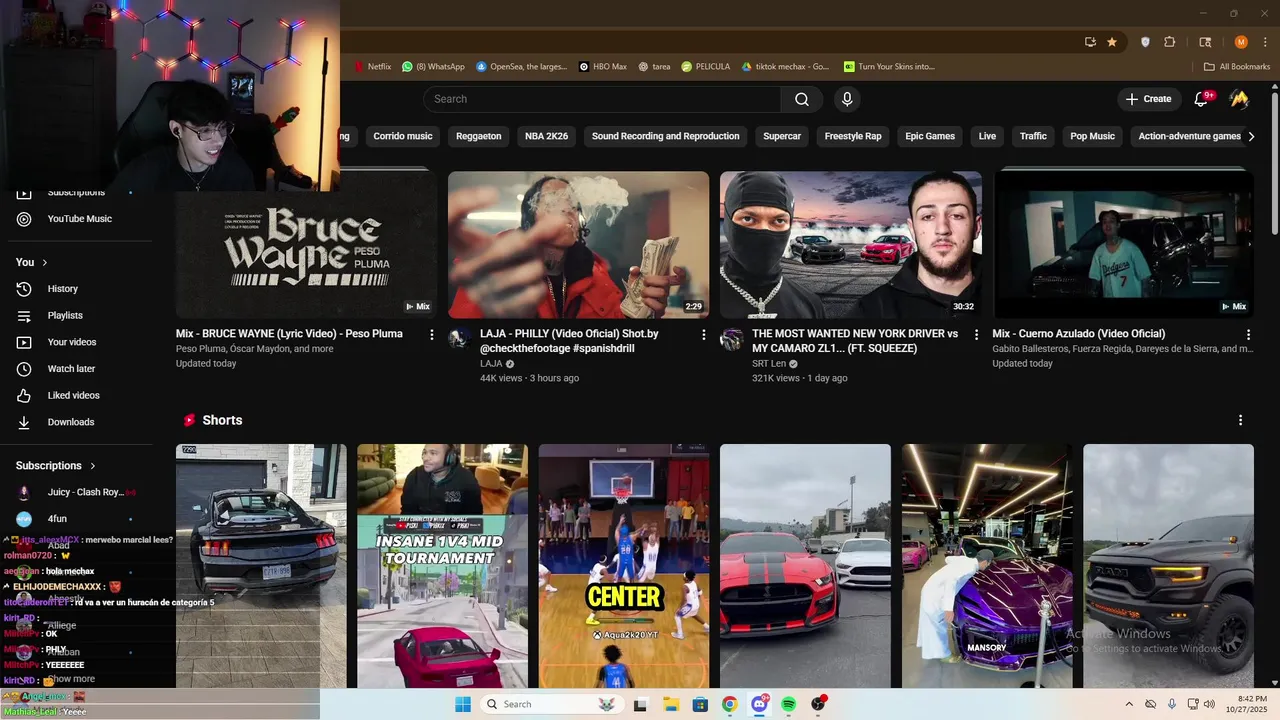Open the shield extension icon in Chrome toolbar
The image size is (1280, 720).
click(1145, 42)
